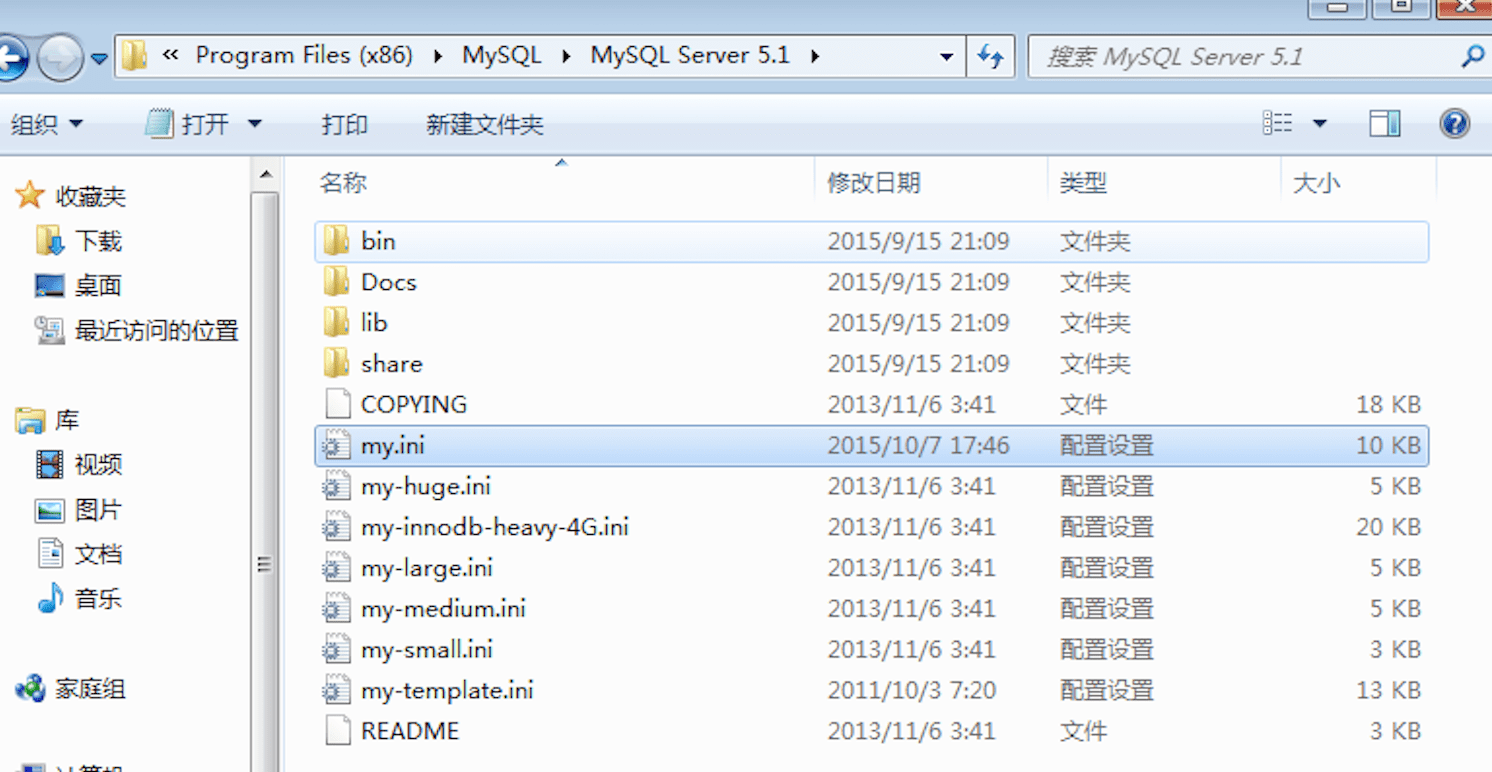Click the my-template.ini file icon
Screen dimensions: 1492x772
pyautogui.click(x=337, y=690)
